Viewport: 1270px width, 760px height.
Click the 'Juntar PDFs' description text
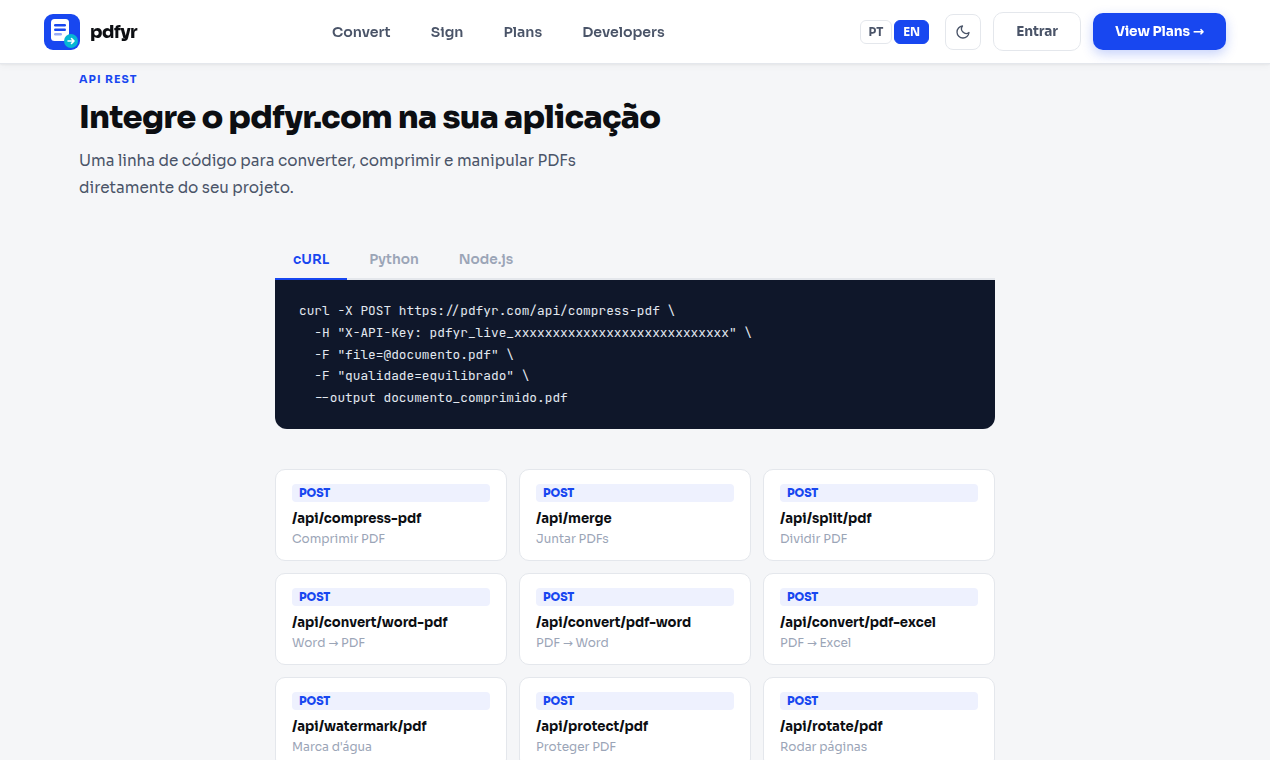[572, 539]
